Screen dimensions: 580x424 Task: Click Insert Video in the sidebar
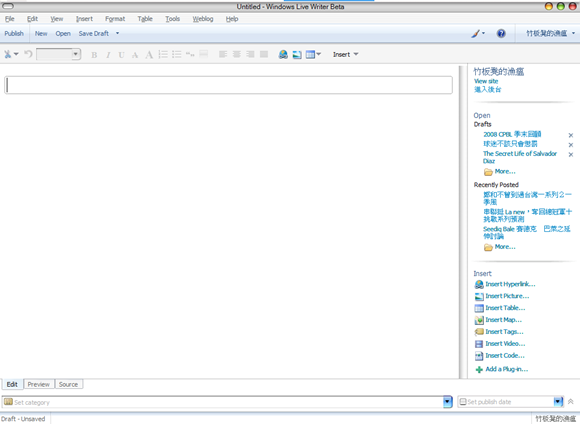click(500, 344)
